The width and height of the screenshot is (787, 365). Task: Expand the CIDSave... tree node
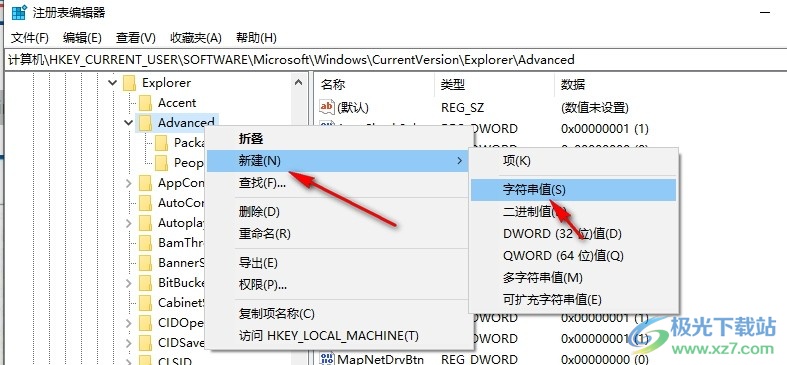pos(128,343)
